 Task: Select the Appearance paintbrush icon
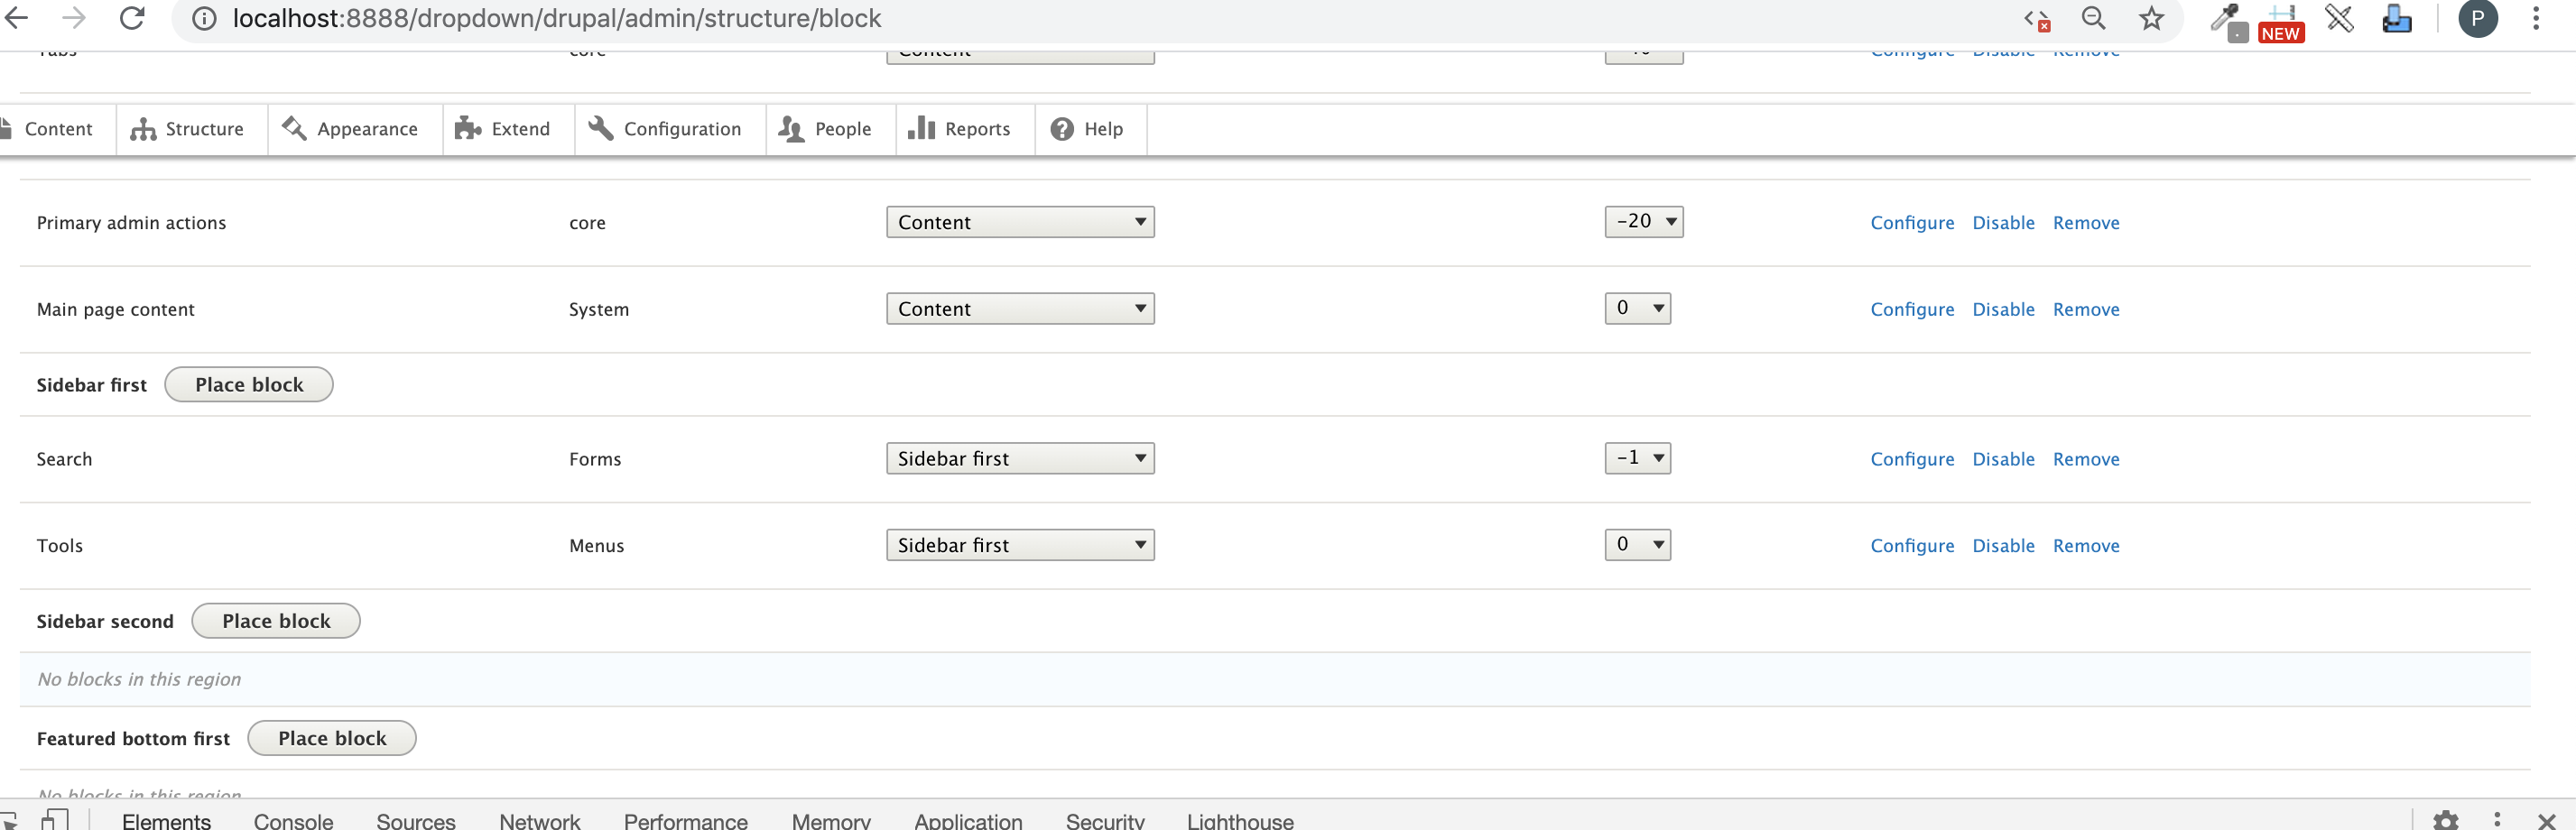[x=293, y=129]
